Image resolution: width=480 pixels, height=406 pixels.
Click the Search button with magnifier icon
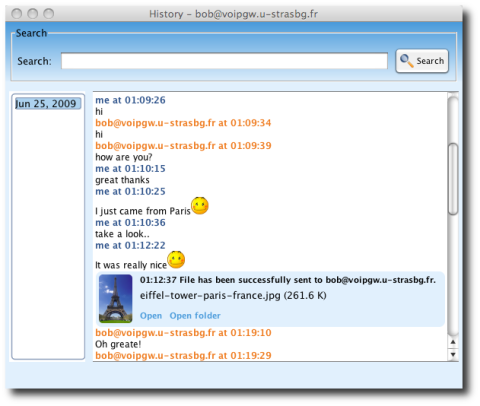422,61
